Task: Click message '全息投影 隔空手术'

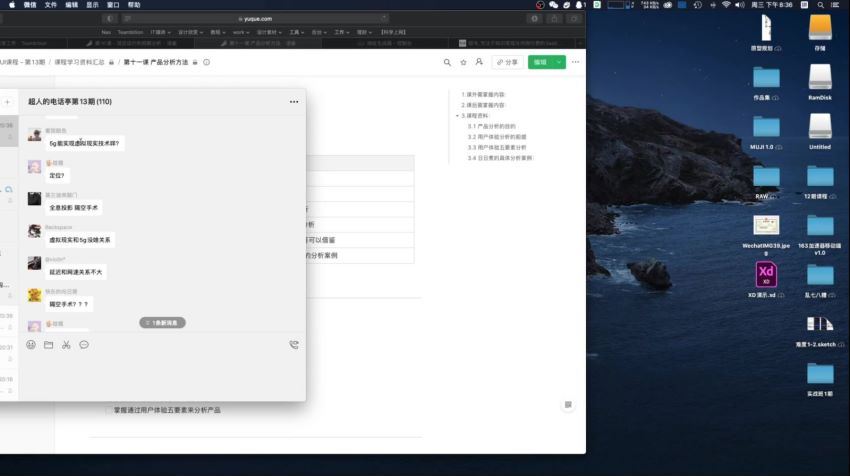Action: (74, 208)
